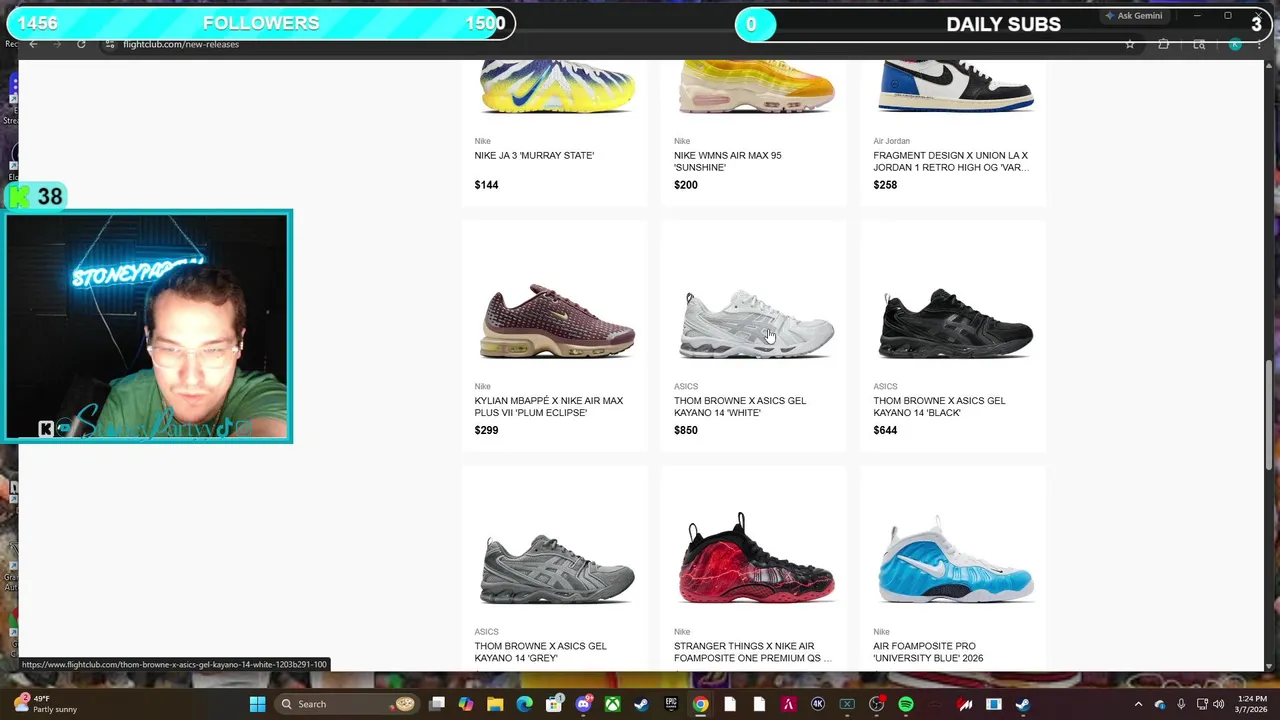Open File Explorer from the taskbar
This screenshot has width=1280, height=720.
(495, 704)
